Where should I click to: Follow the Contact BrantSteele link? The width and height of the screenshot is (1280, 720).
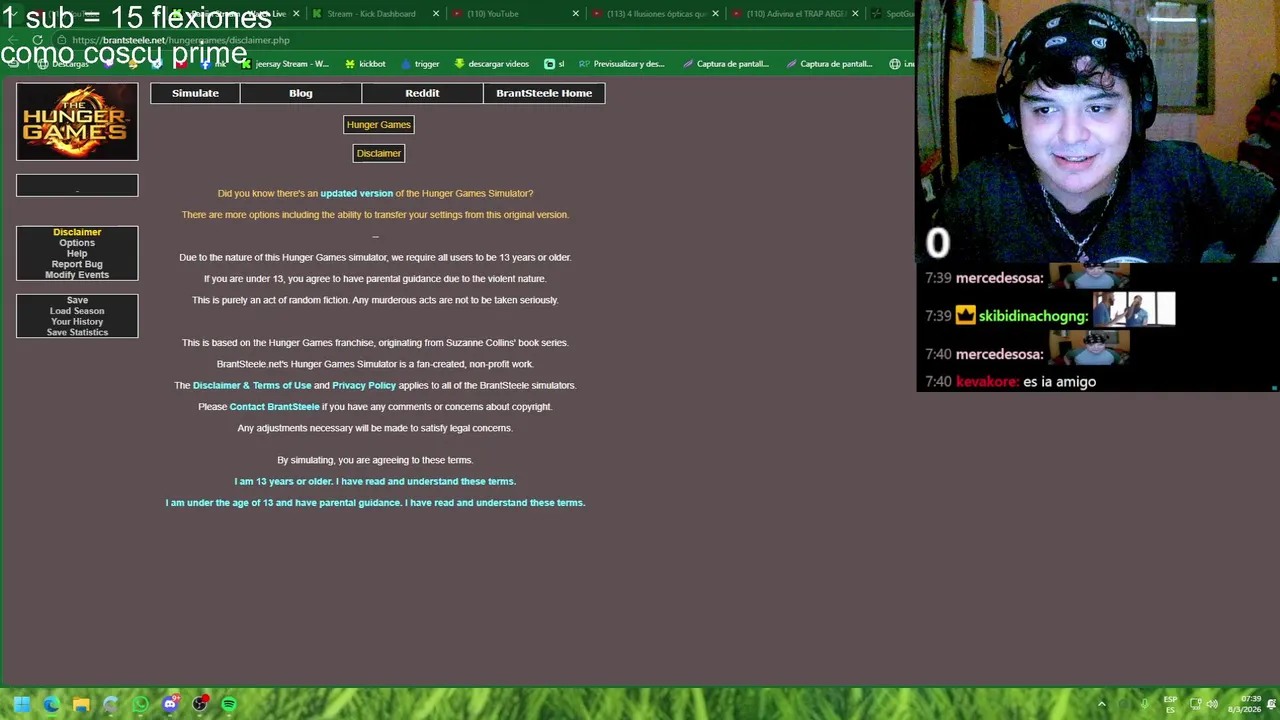(274, 407)
